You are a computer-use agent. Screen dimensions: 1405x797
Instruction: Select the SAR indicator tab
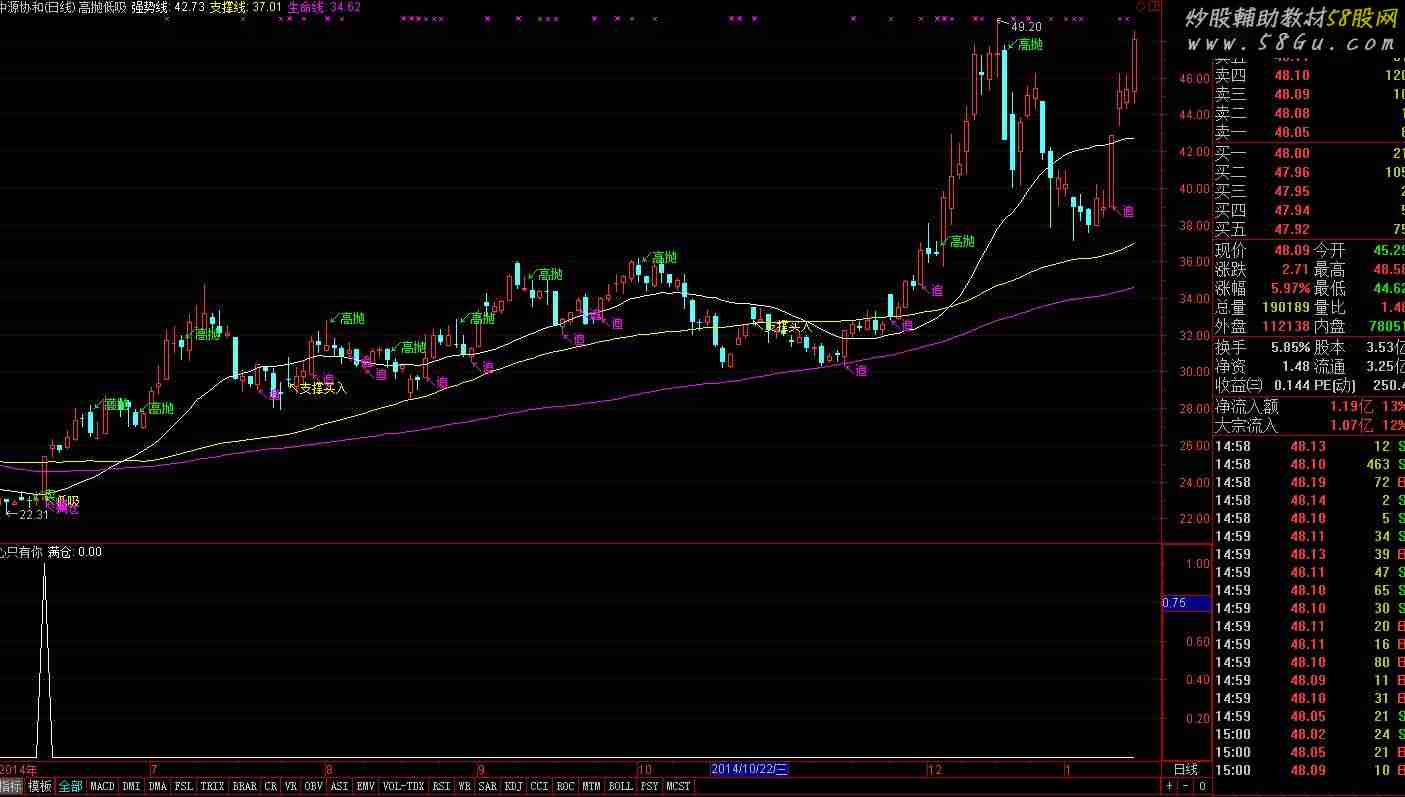tap(487, 787)
